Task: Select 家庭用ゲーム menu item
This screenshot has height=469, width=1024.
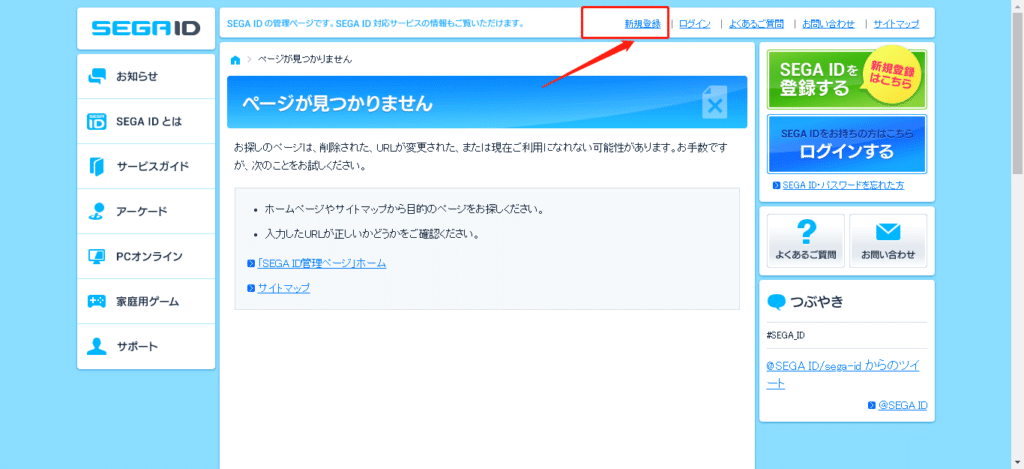Action: click(146, 302)
